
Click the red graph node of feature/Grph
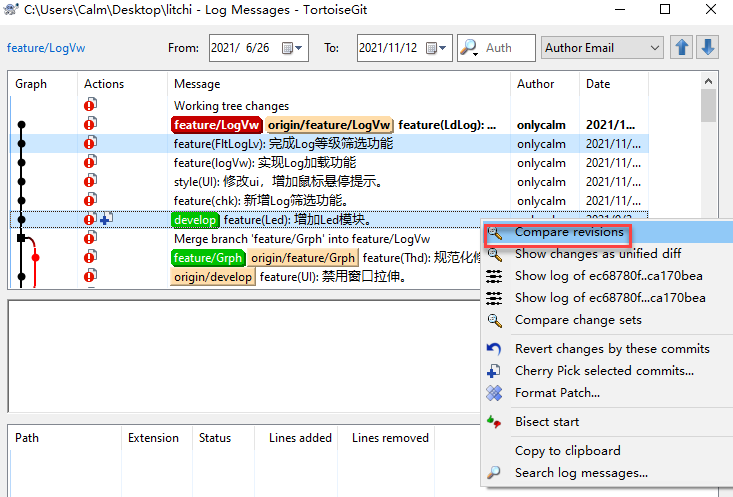tap(36, 257)
